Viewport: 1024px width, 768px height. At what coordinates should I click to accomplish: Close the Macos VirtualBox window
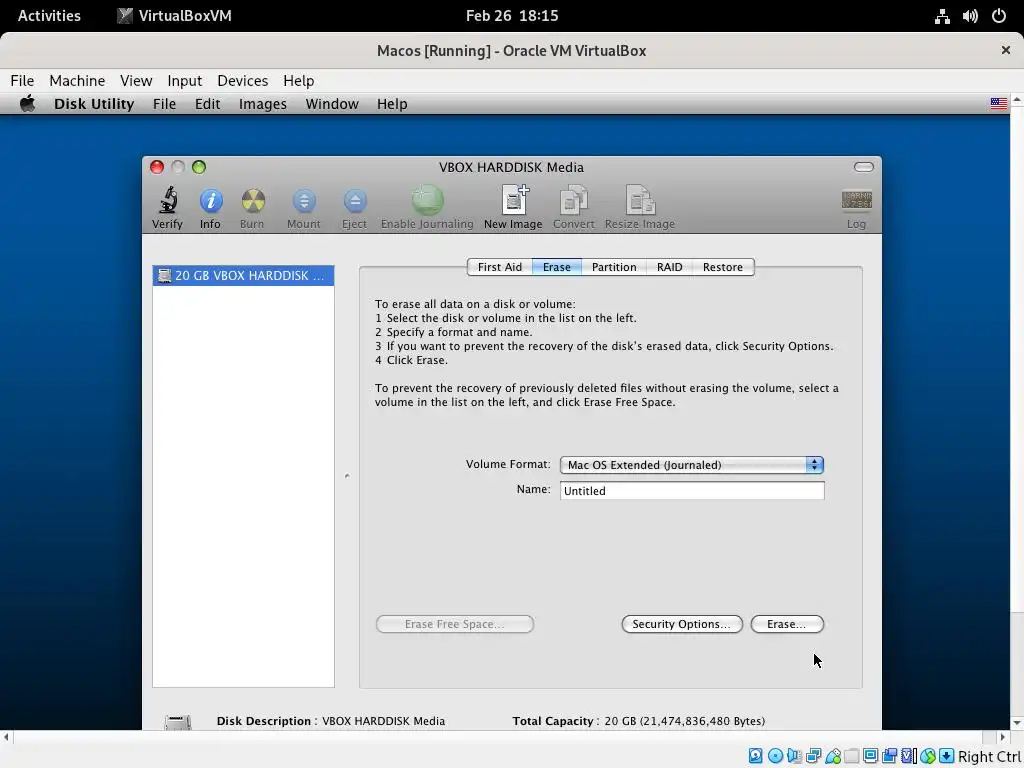pos(1006,50)
